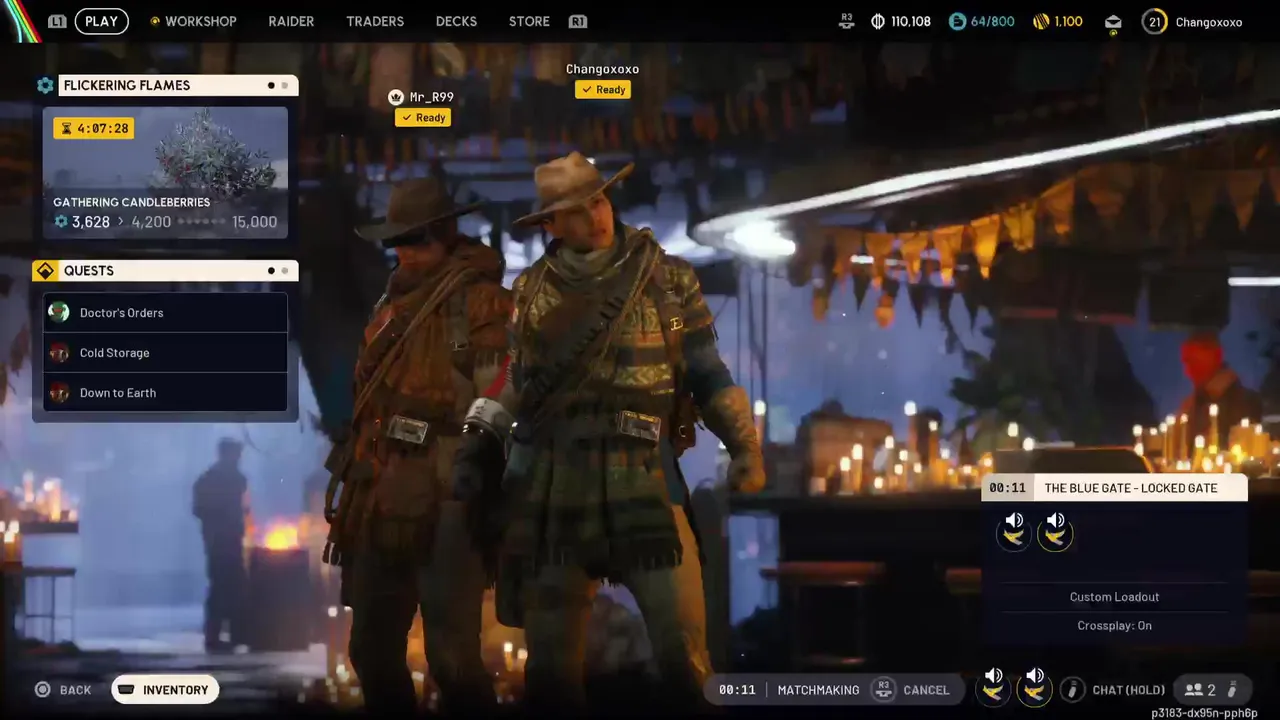The height and width of the screenshot is (720, 1280).
Task: Click the map panel 00:11 timer
Action: click(x=1007, y=488)
